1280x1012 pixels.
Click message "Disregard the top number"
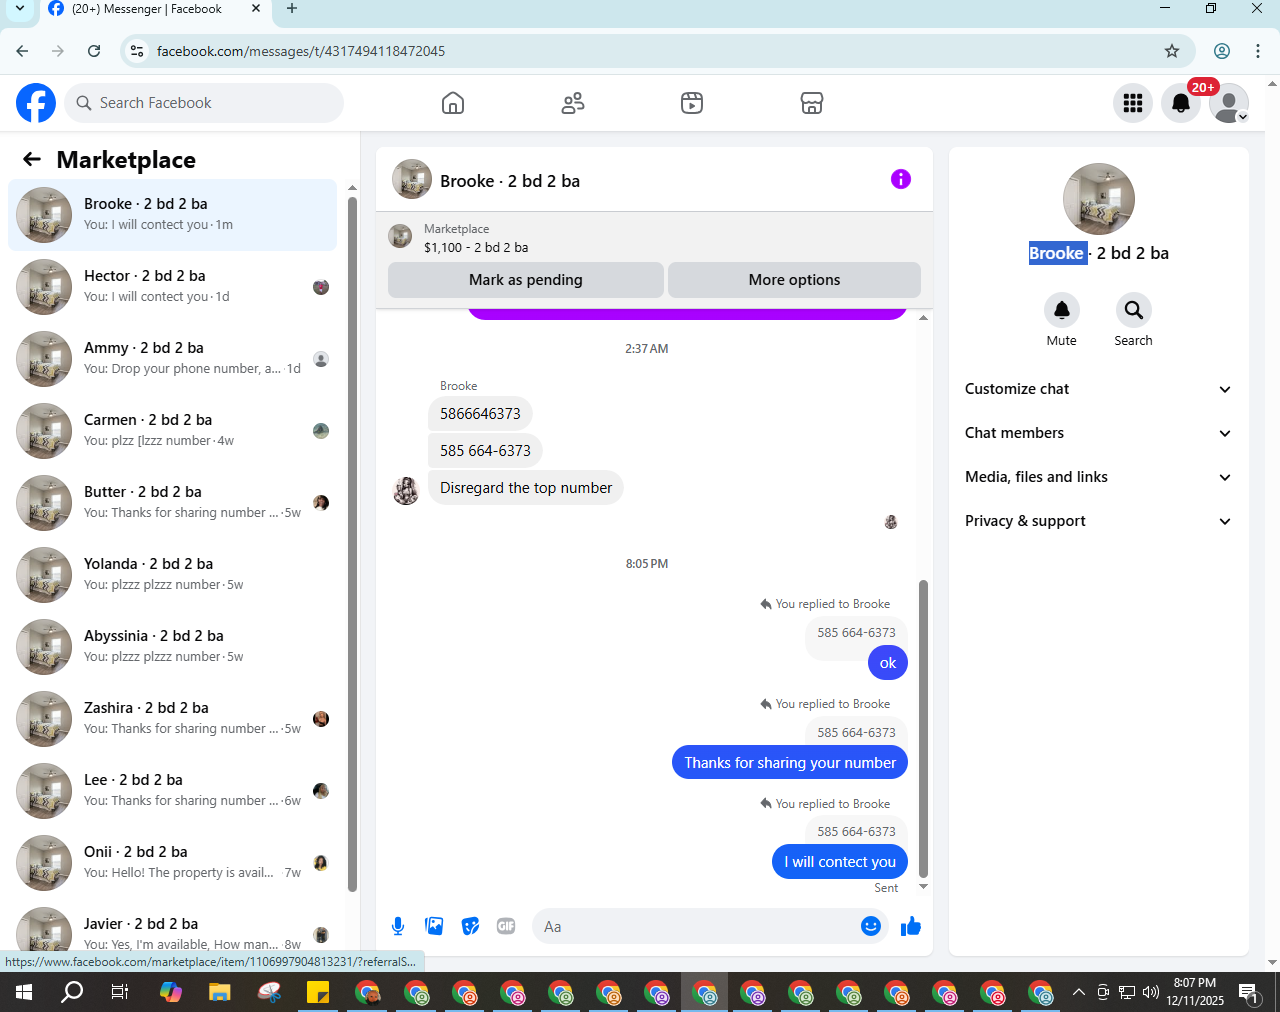point(526,488)
